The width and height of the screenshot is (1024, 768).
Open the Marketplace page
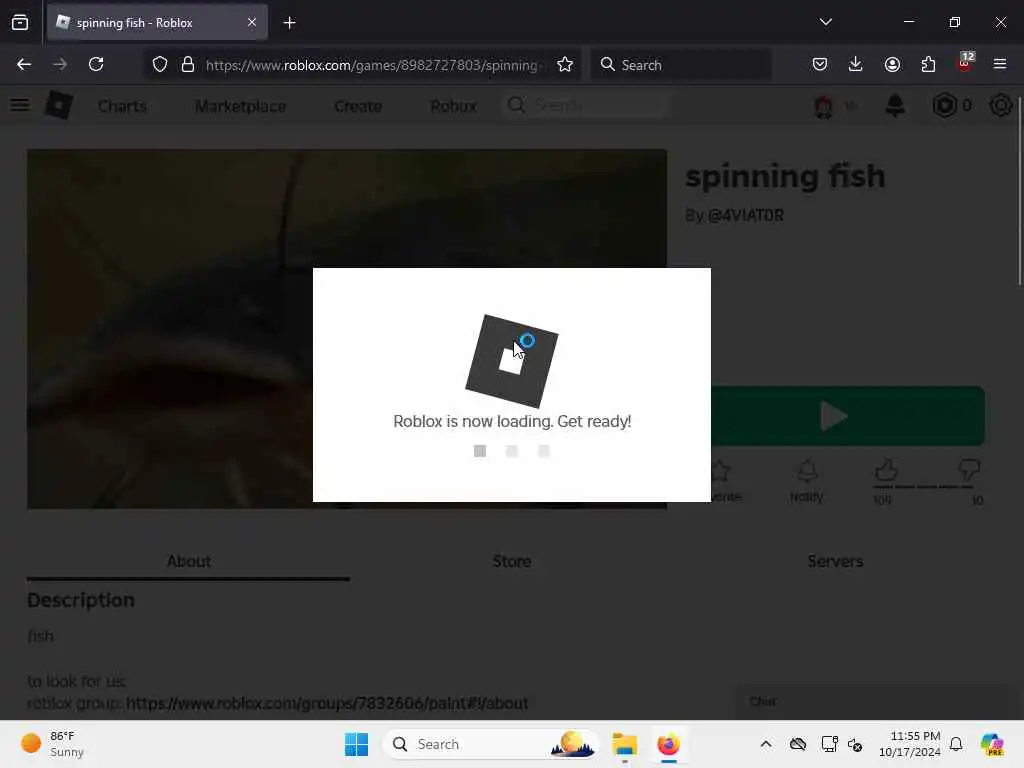click(x=240, y=106)
